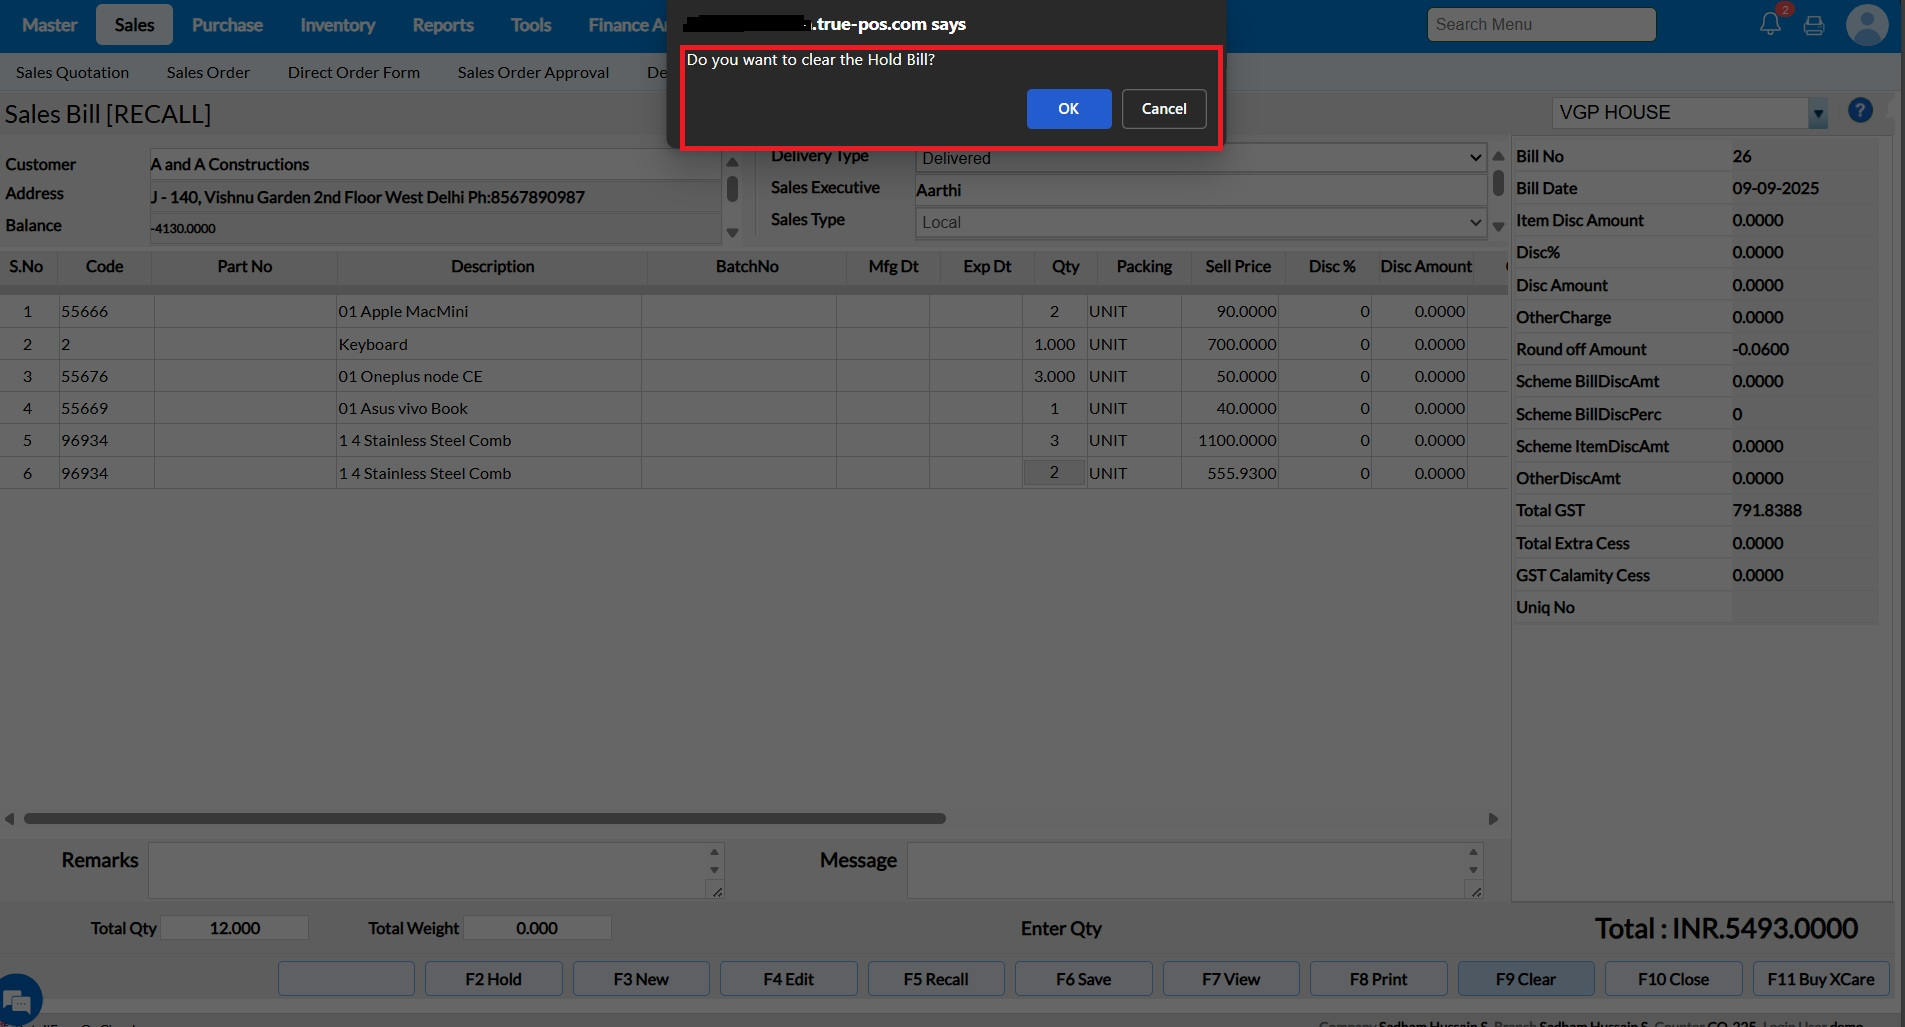This screenshot has width=1905, height=1027.
Task: Select the '01 Asus vivo Book' row
Action: (x=753, y=408)
